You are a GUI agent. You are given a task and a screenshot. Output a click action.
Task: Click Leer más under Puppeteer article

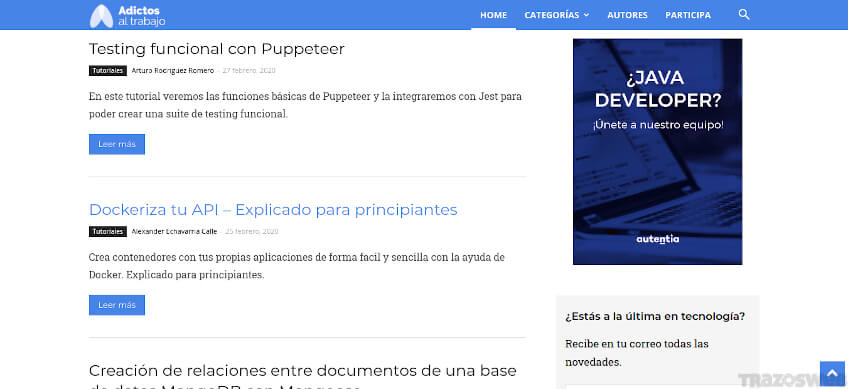(117, 144)
